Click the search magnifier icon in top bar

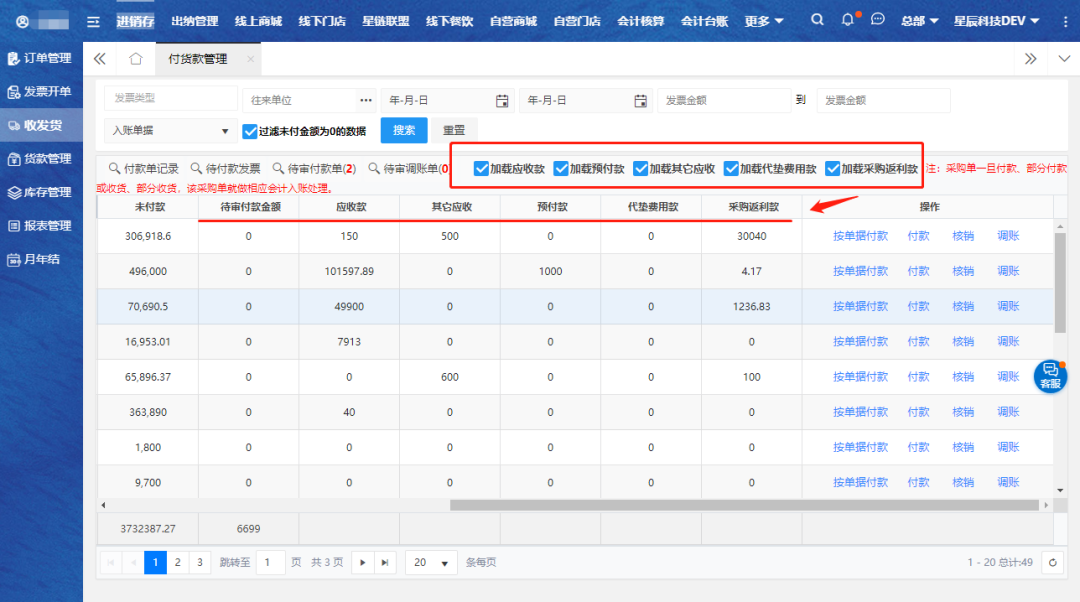[x=818, y=20]
